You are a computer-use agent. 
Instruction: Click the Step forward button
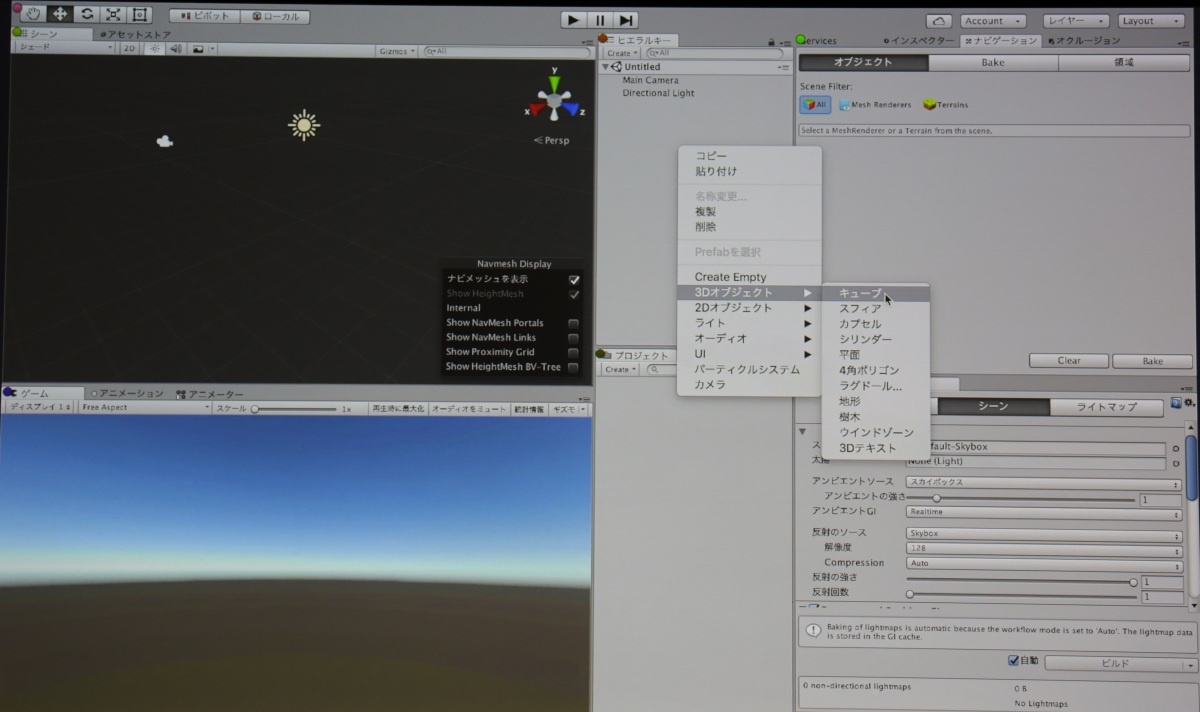[x=625, y=19]
